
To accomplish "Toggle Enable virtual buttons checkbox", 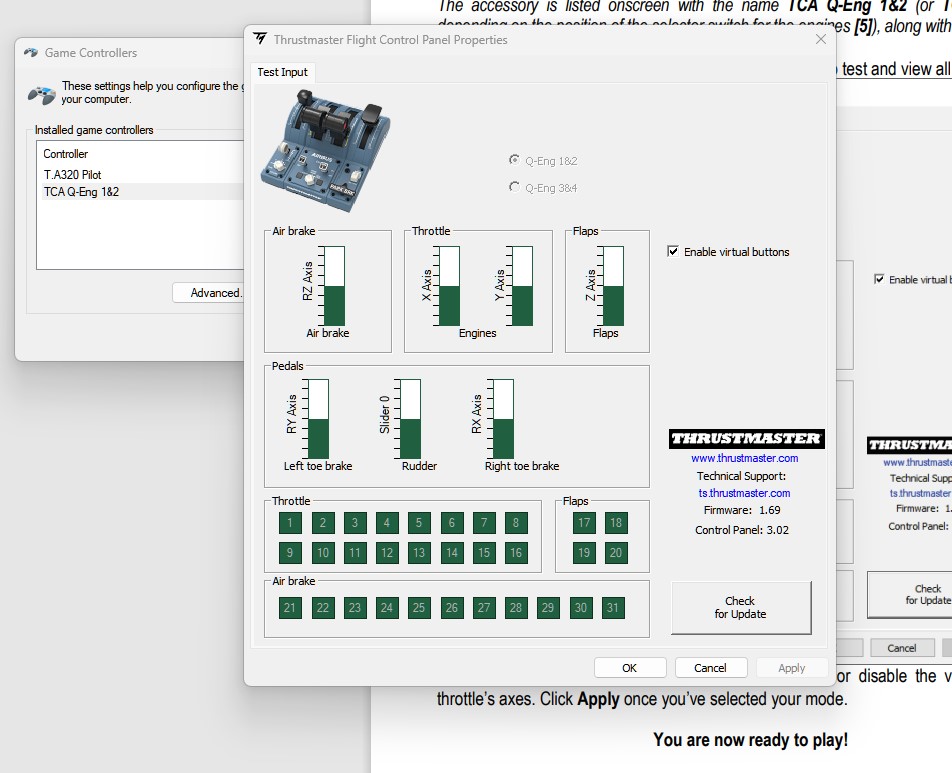I will [673, 252].
